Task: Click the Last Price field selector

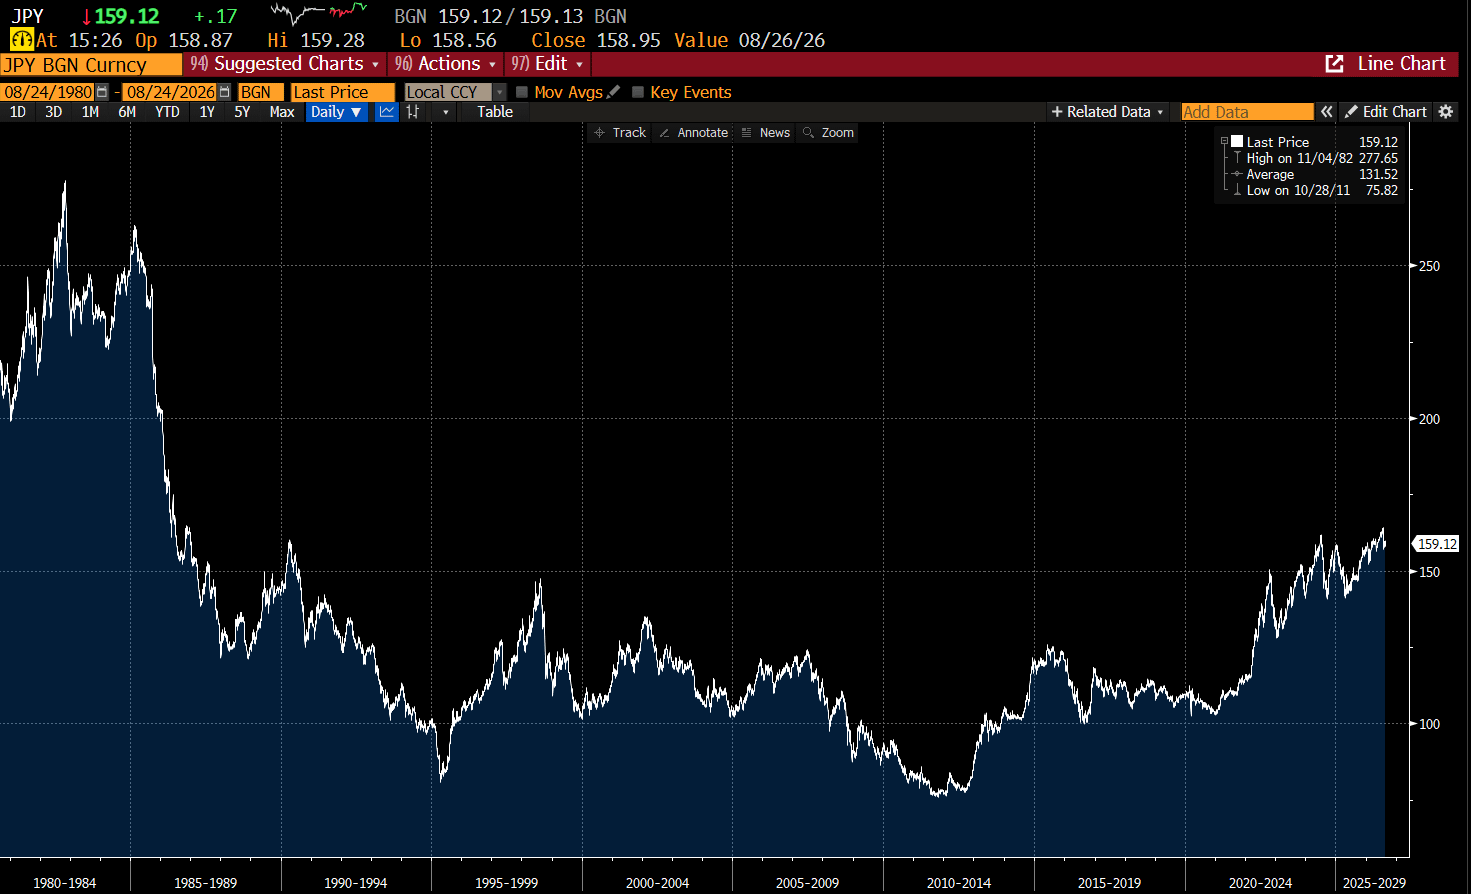Action: 343,92
